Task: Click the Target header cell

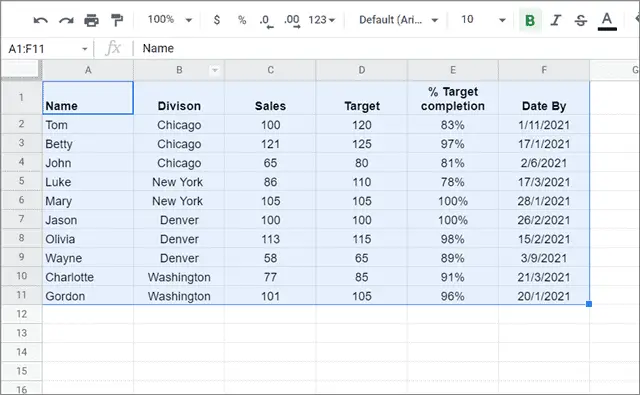Action: coord(362,98)
